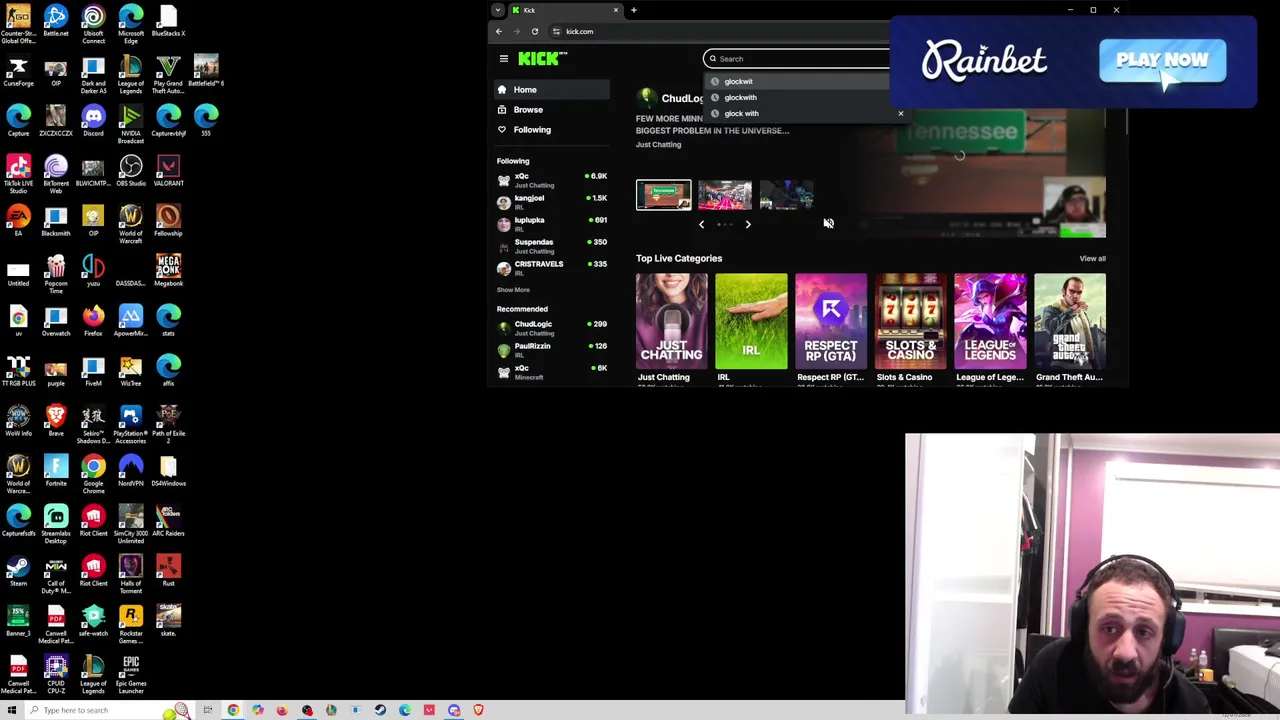Screen dimensions: 1280x720
Task: Expand the following list with Show More
Action: click(x=513, y=290)
